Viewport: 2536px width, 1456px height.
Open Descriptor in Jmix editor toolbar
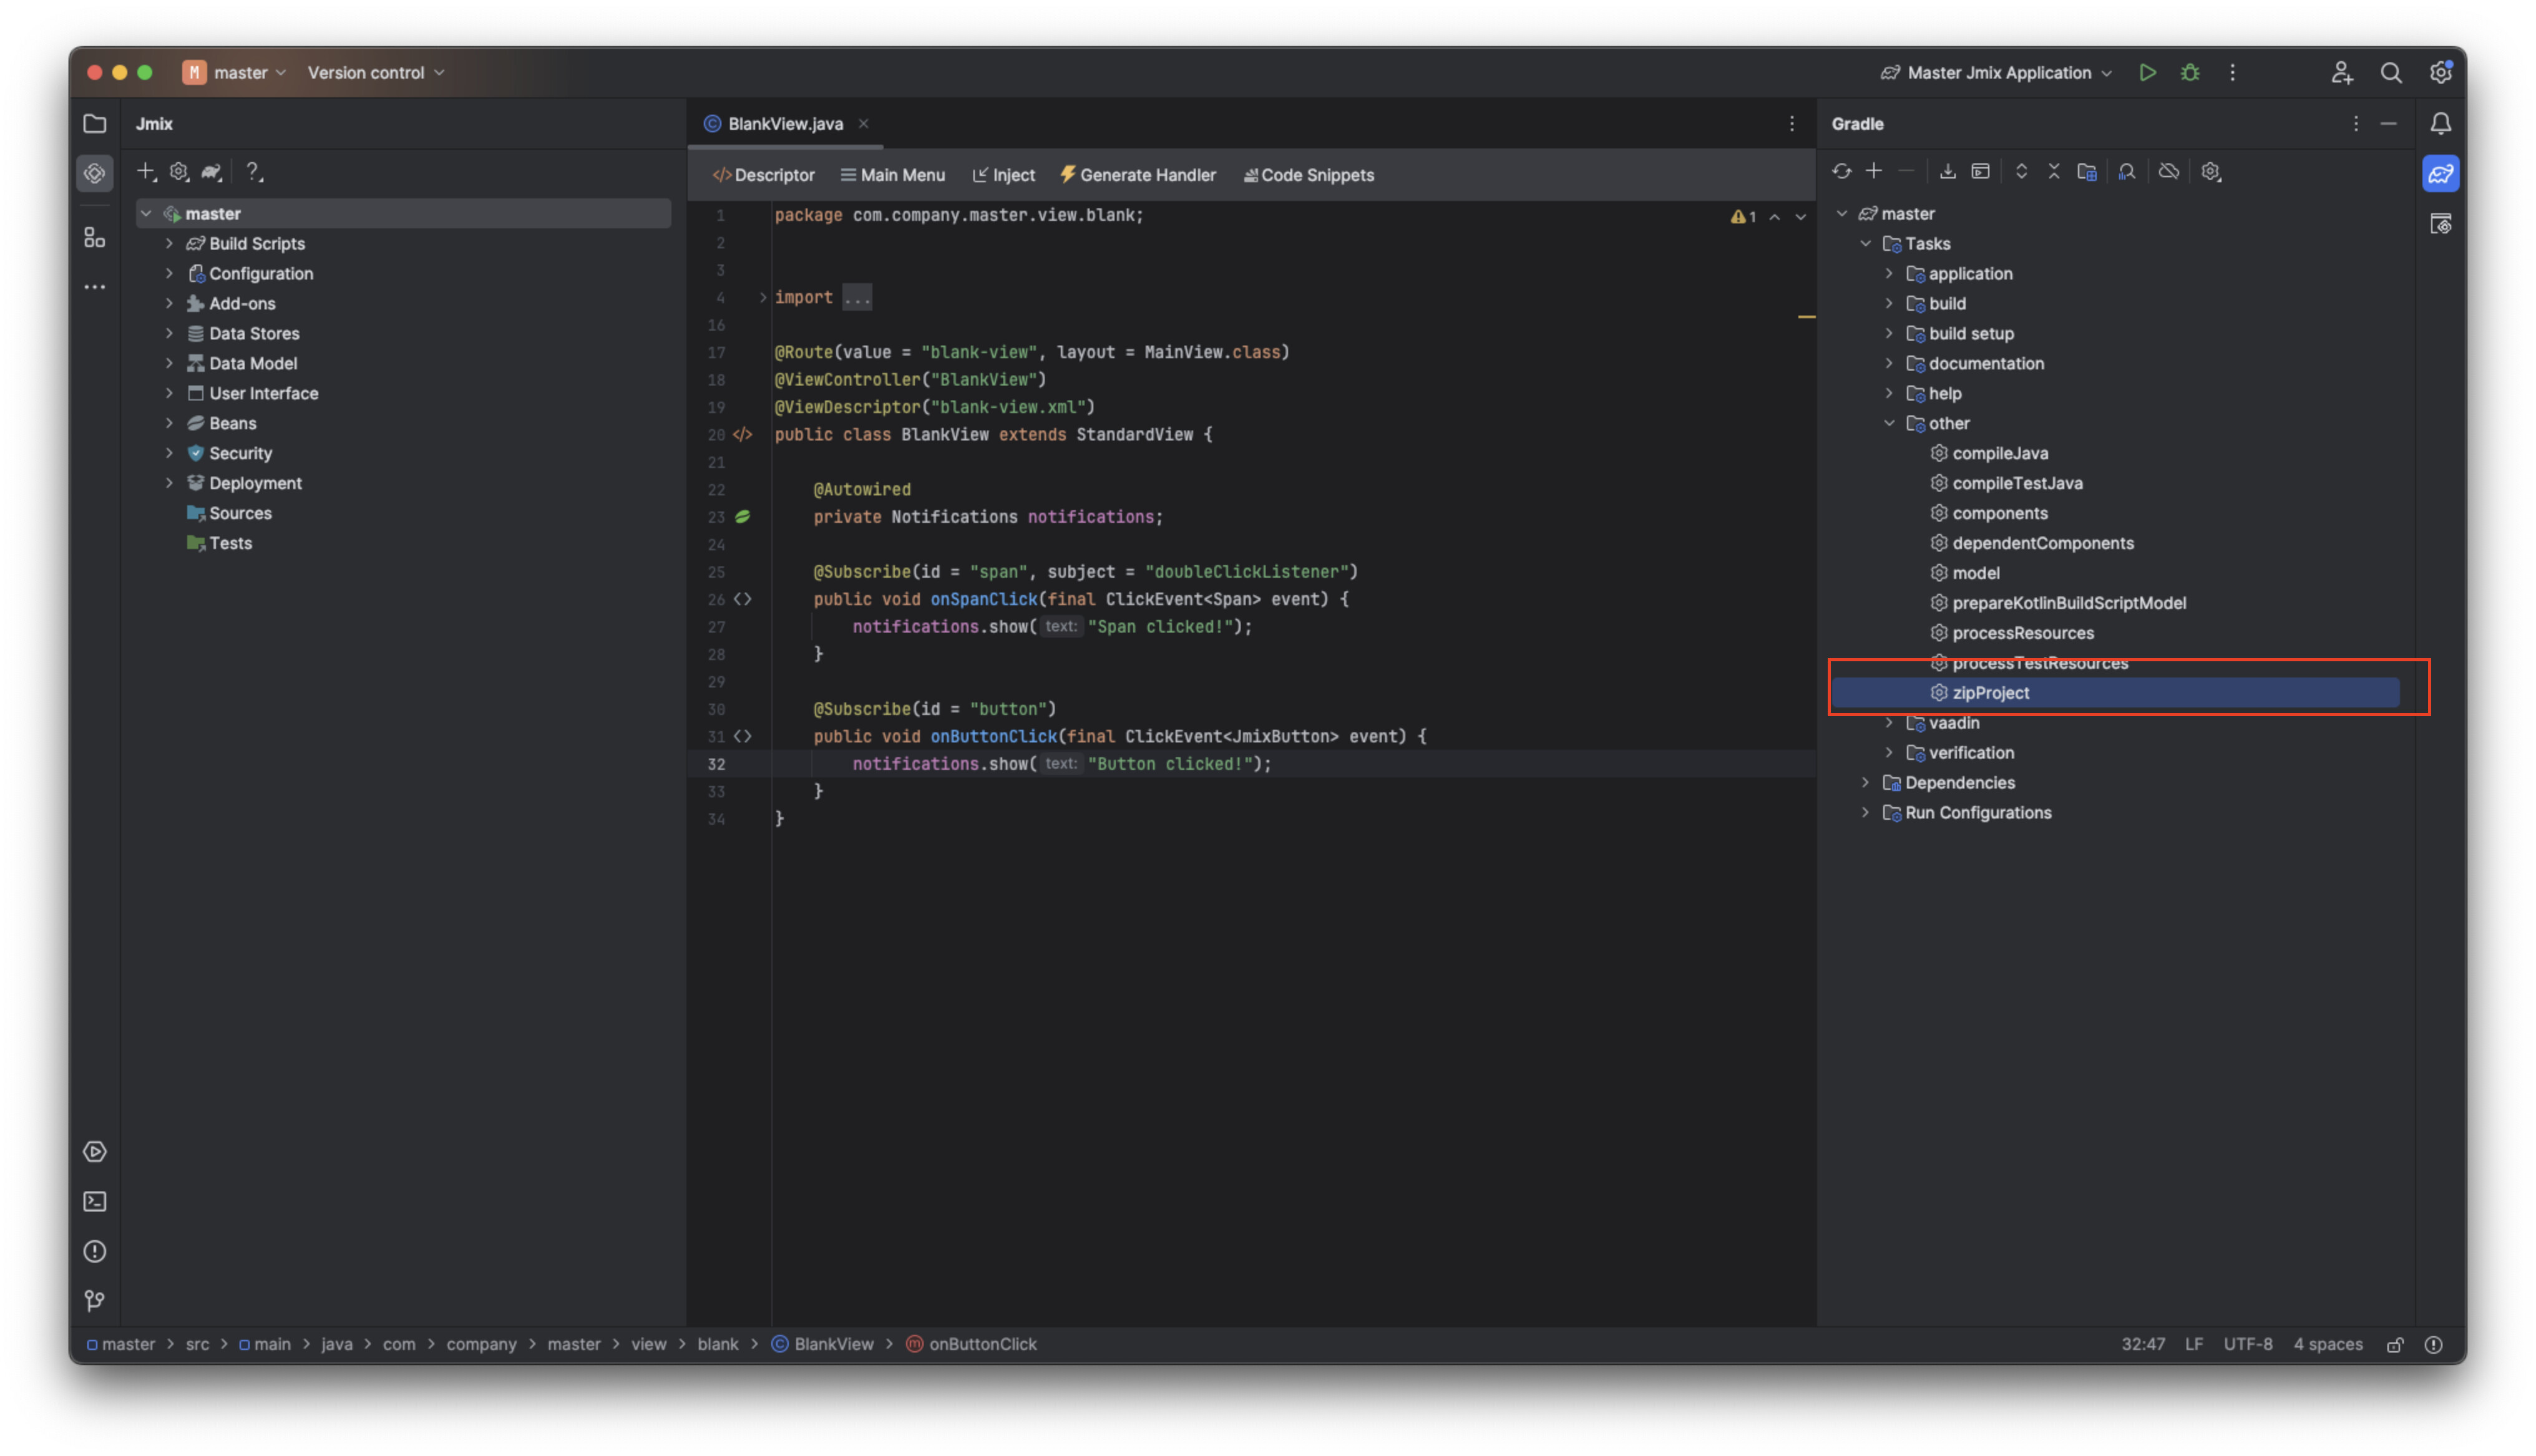[763, 174]
